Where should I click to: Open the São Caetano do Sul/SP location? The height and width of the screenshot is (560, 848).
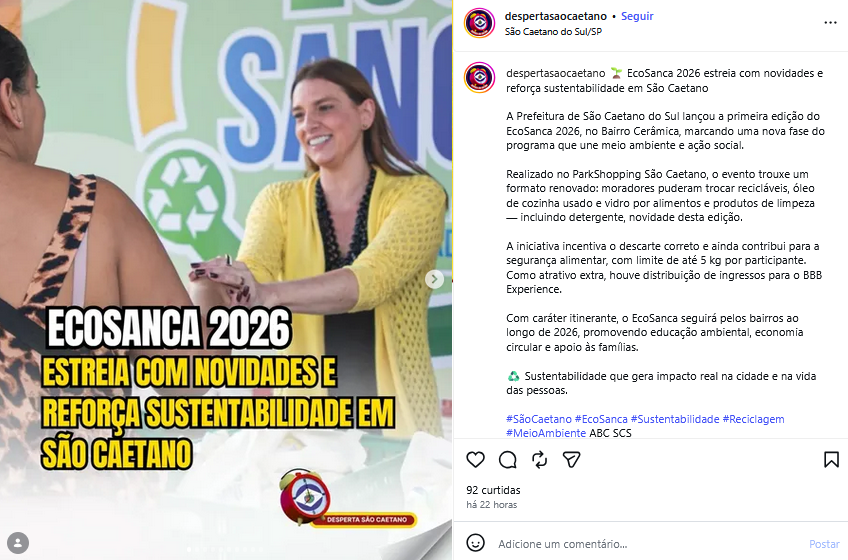(x=553, y=31)
